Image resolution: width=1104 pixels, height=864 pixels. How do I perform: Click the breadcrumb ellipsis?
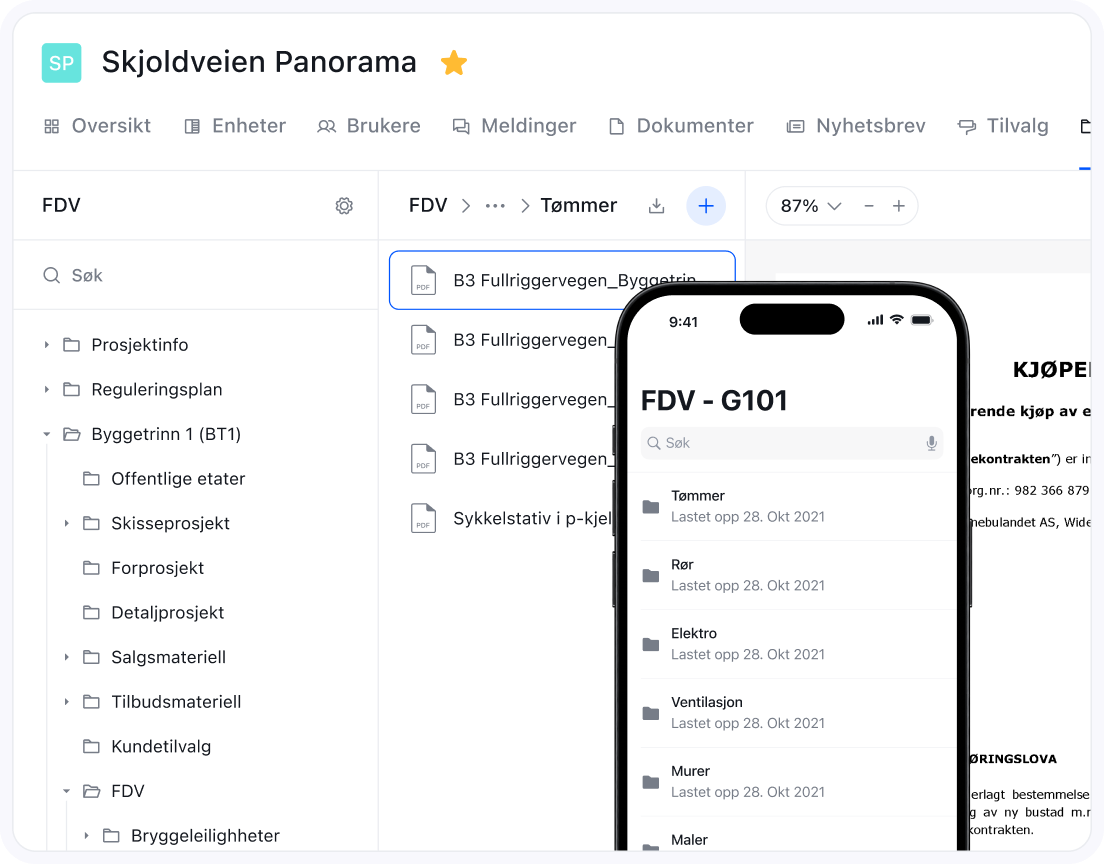tap(495, 206)
